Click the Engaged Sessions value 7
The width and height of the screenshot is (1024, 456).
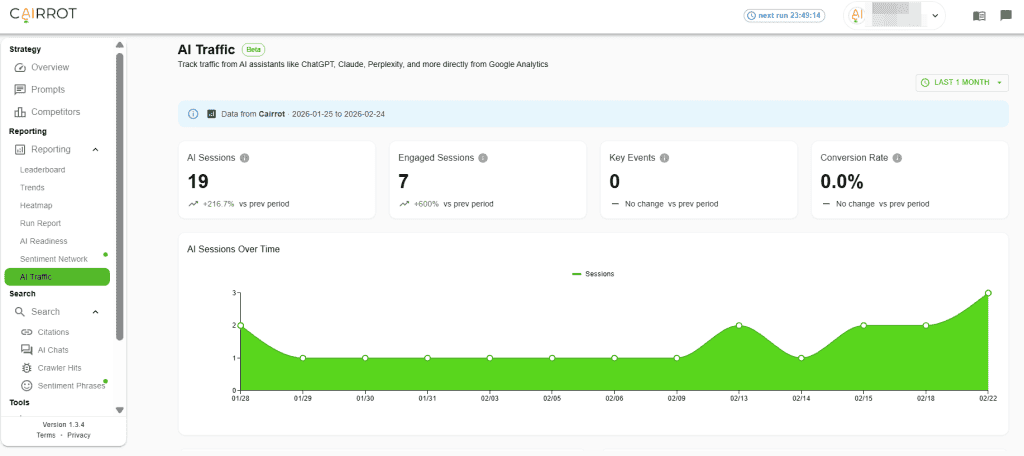(404, 181)
